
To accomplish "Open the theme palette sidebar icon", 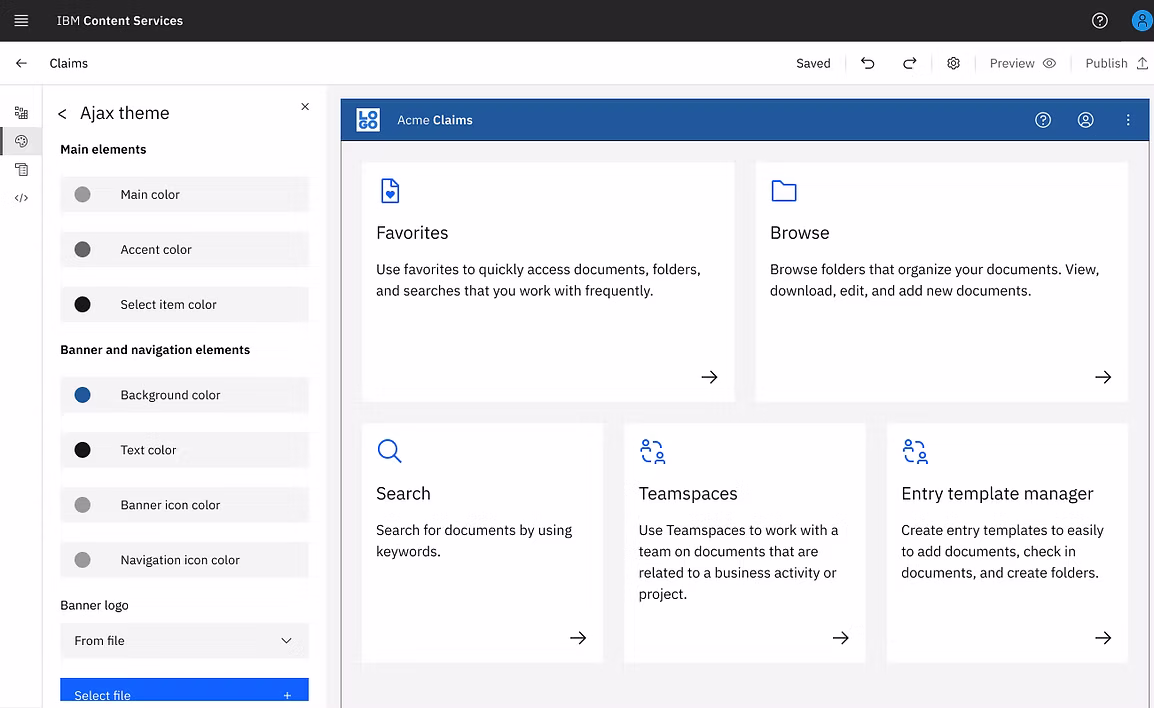I will coord(21,141).
